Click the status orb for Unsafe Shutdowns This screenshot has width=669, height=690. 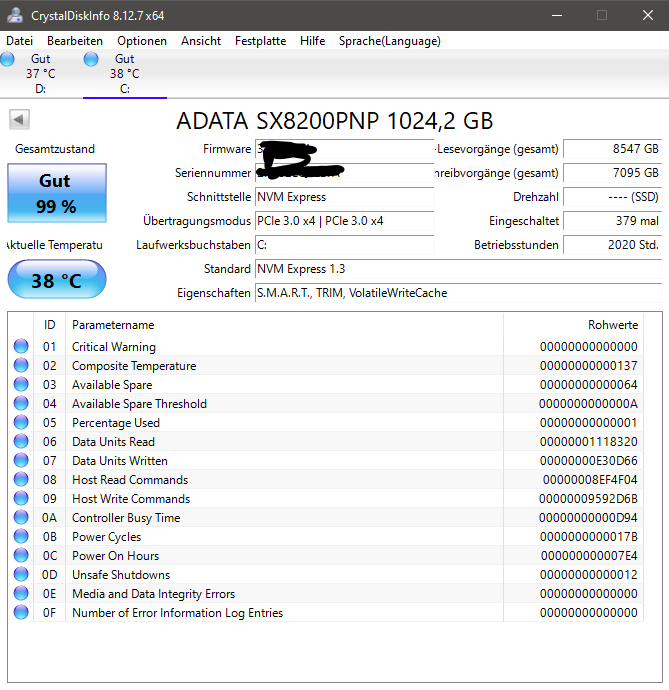pyautogui.click(x=21, y=574)
